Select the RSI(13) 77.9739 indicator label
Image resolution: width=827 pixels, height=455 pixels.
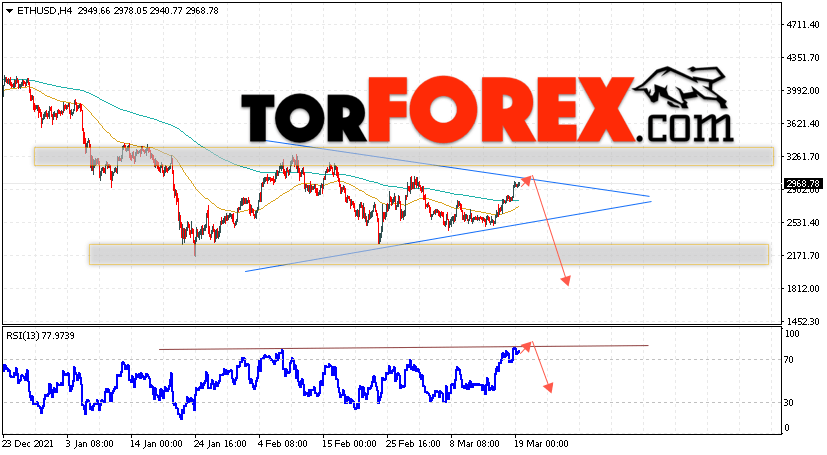click(x=40, y=335)
